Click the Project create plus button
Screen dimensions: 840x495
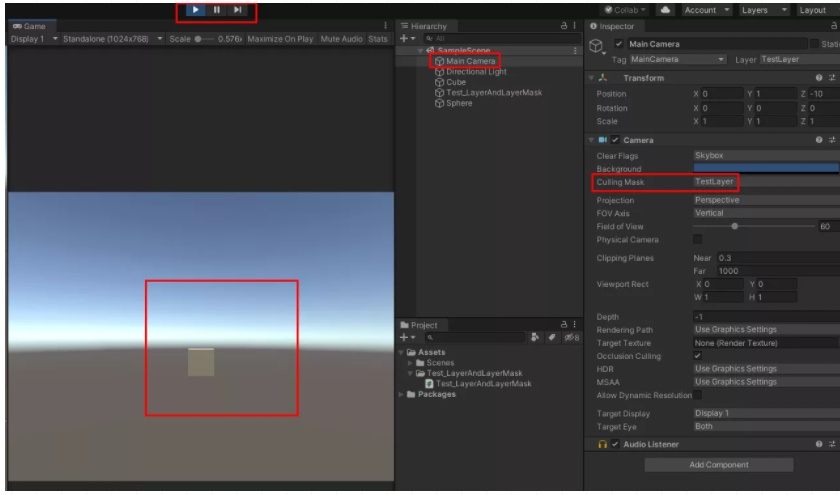tap(407, 337)
